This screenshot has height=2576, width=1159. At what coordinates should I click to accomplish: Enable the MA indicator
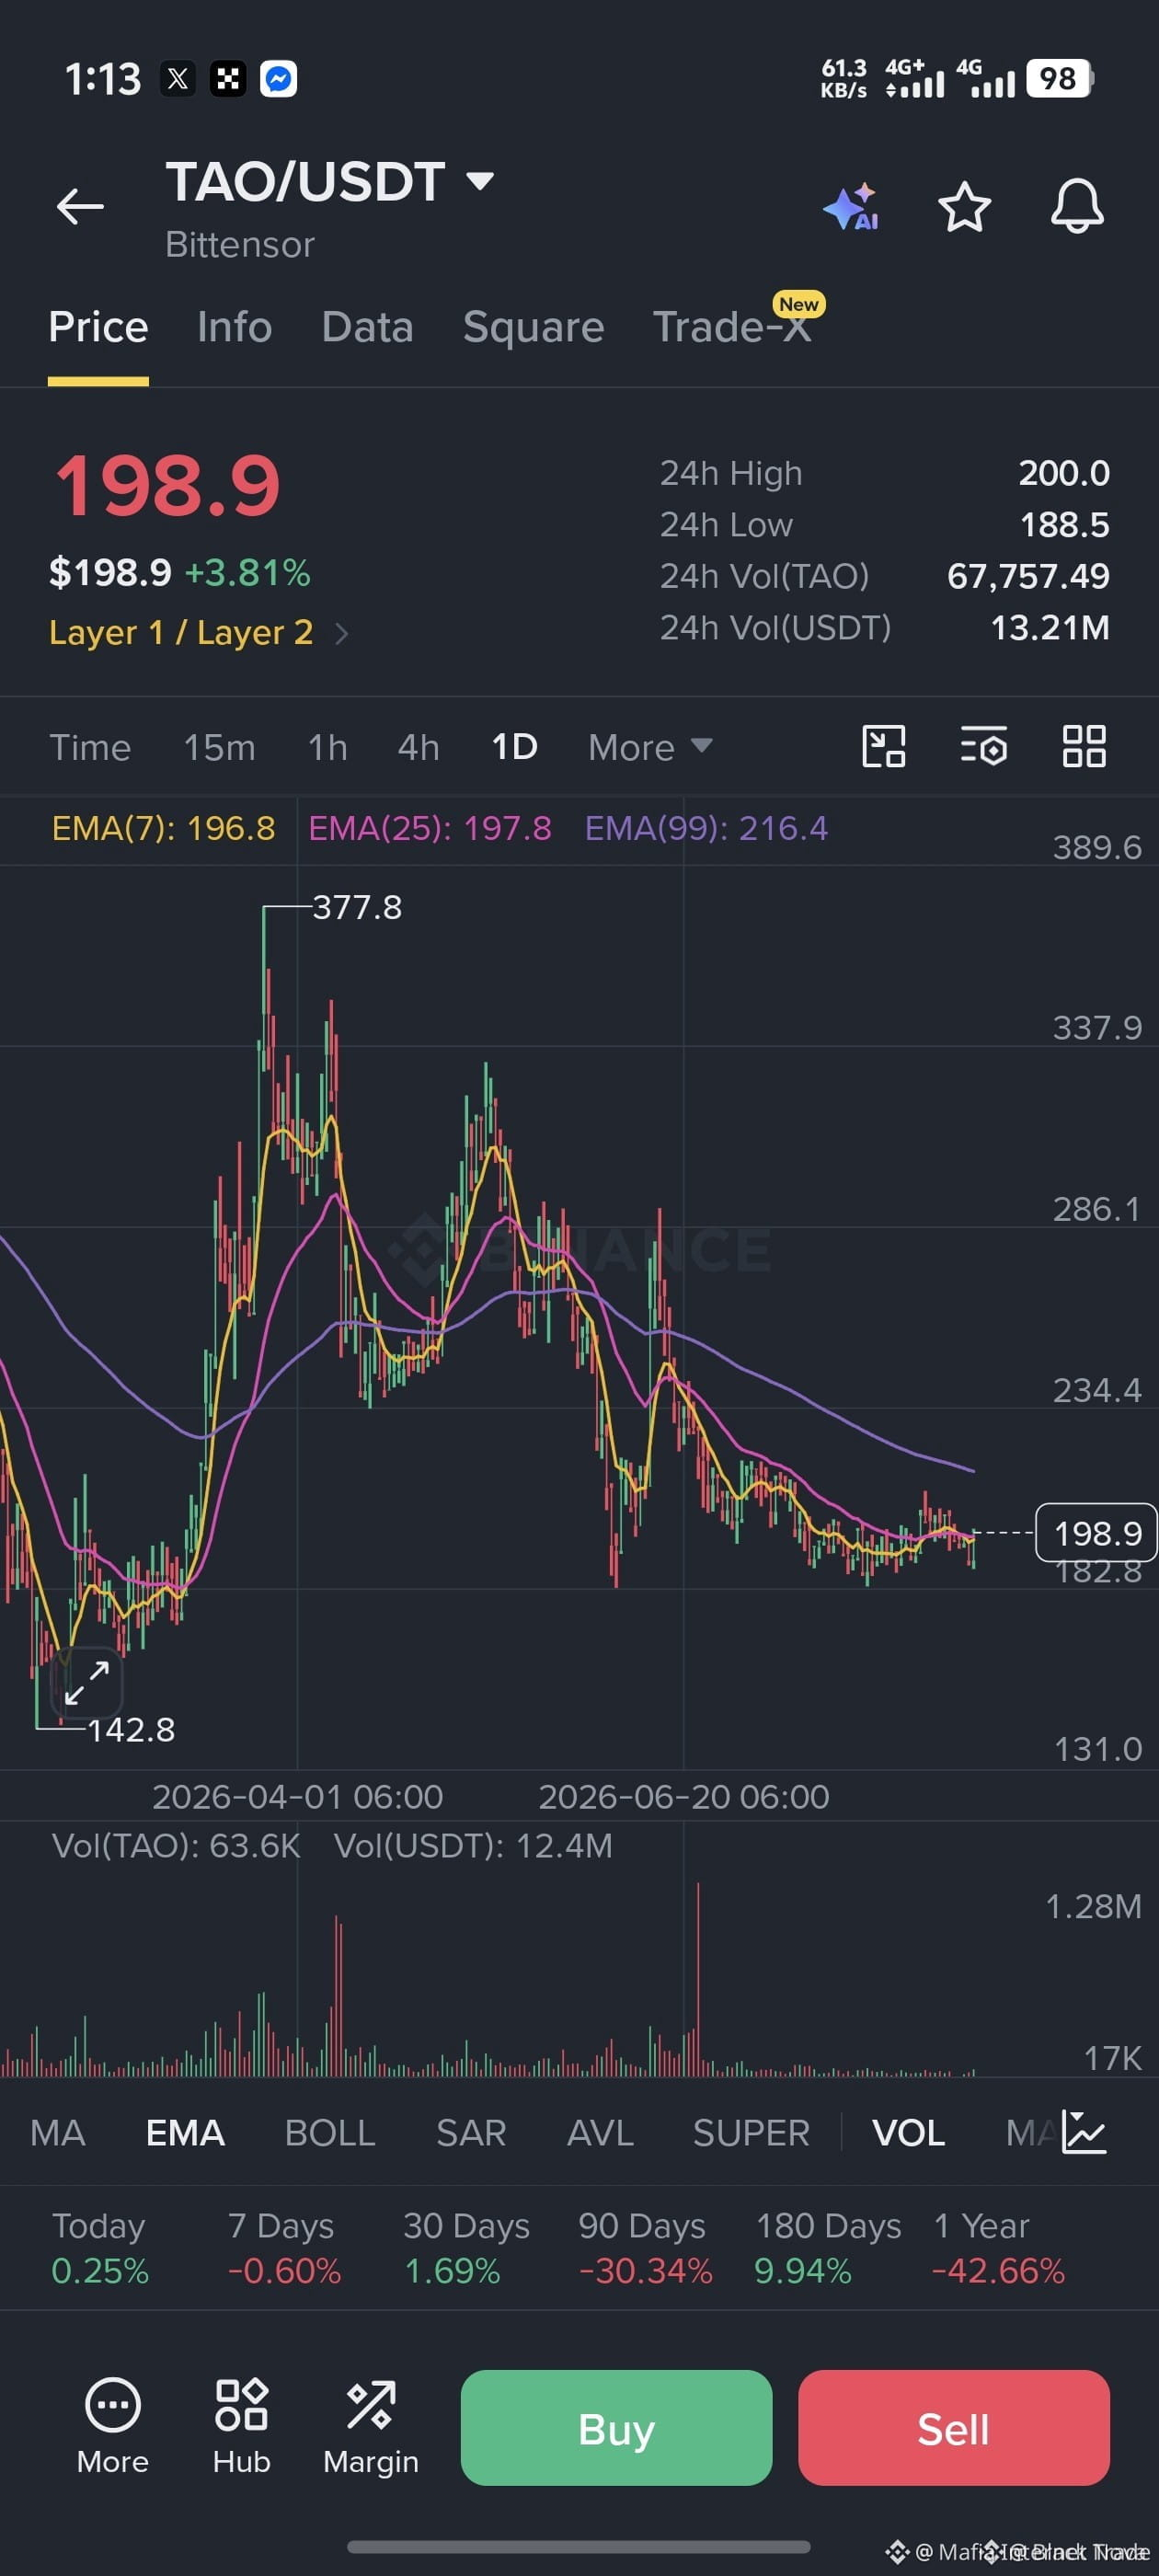(x=57, y=2132)
